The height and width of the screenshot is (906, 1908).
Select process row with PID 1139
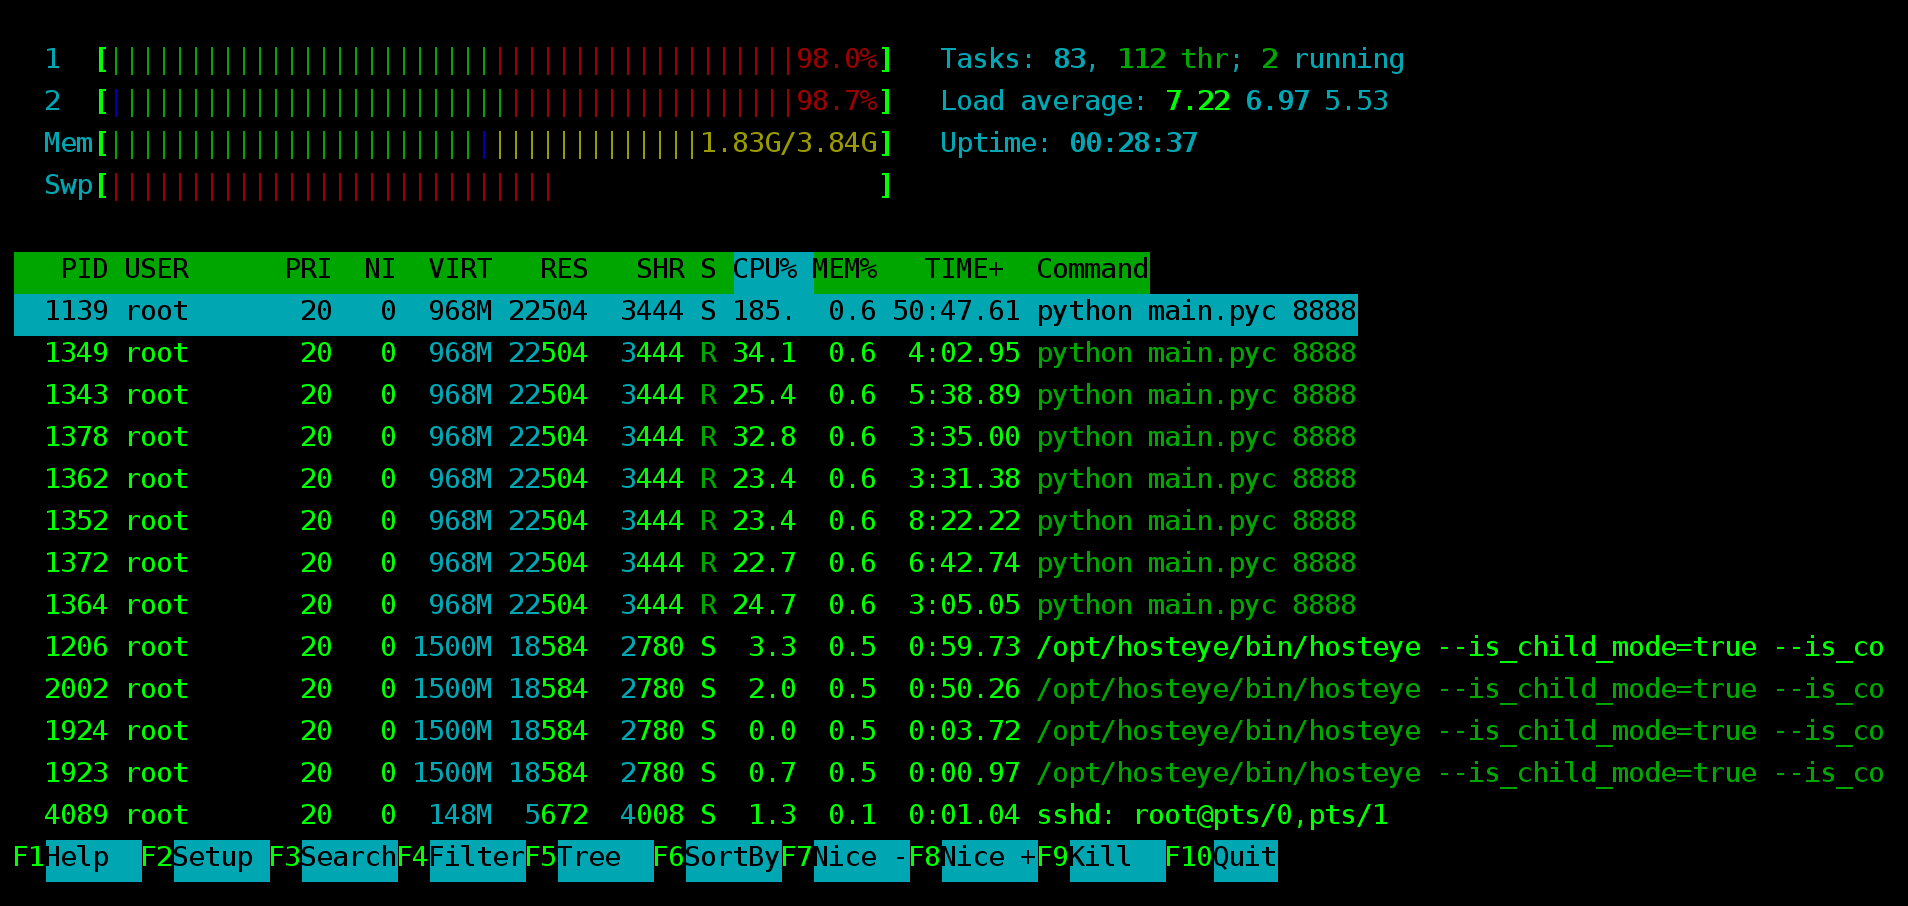coord(686,313)
